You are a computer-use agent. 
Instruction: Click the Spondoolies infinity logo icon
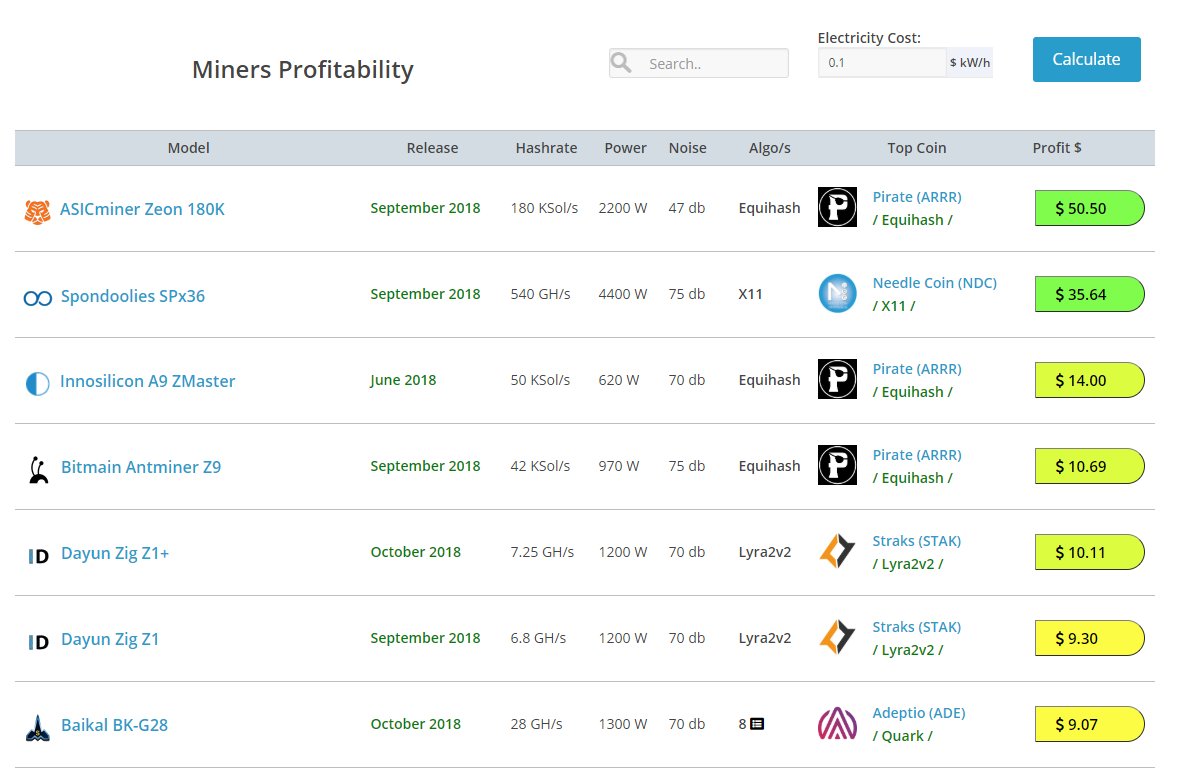tap(38, 298)
